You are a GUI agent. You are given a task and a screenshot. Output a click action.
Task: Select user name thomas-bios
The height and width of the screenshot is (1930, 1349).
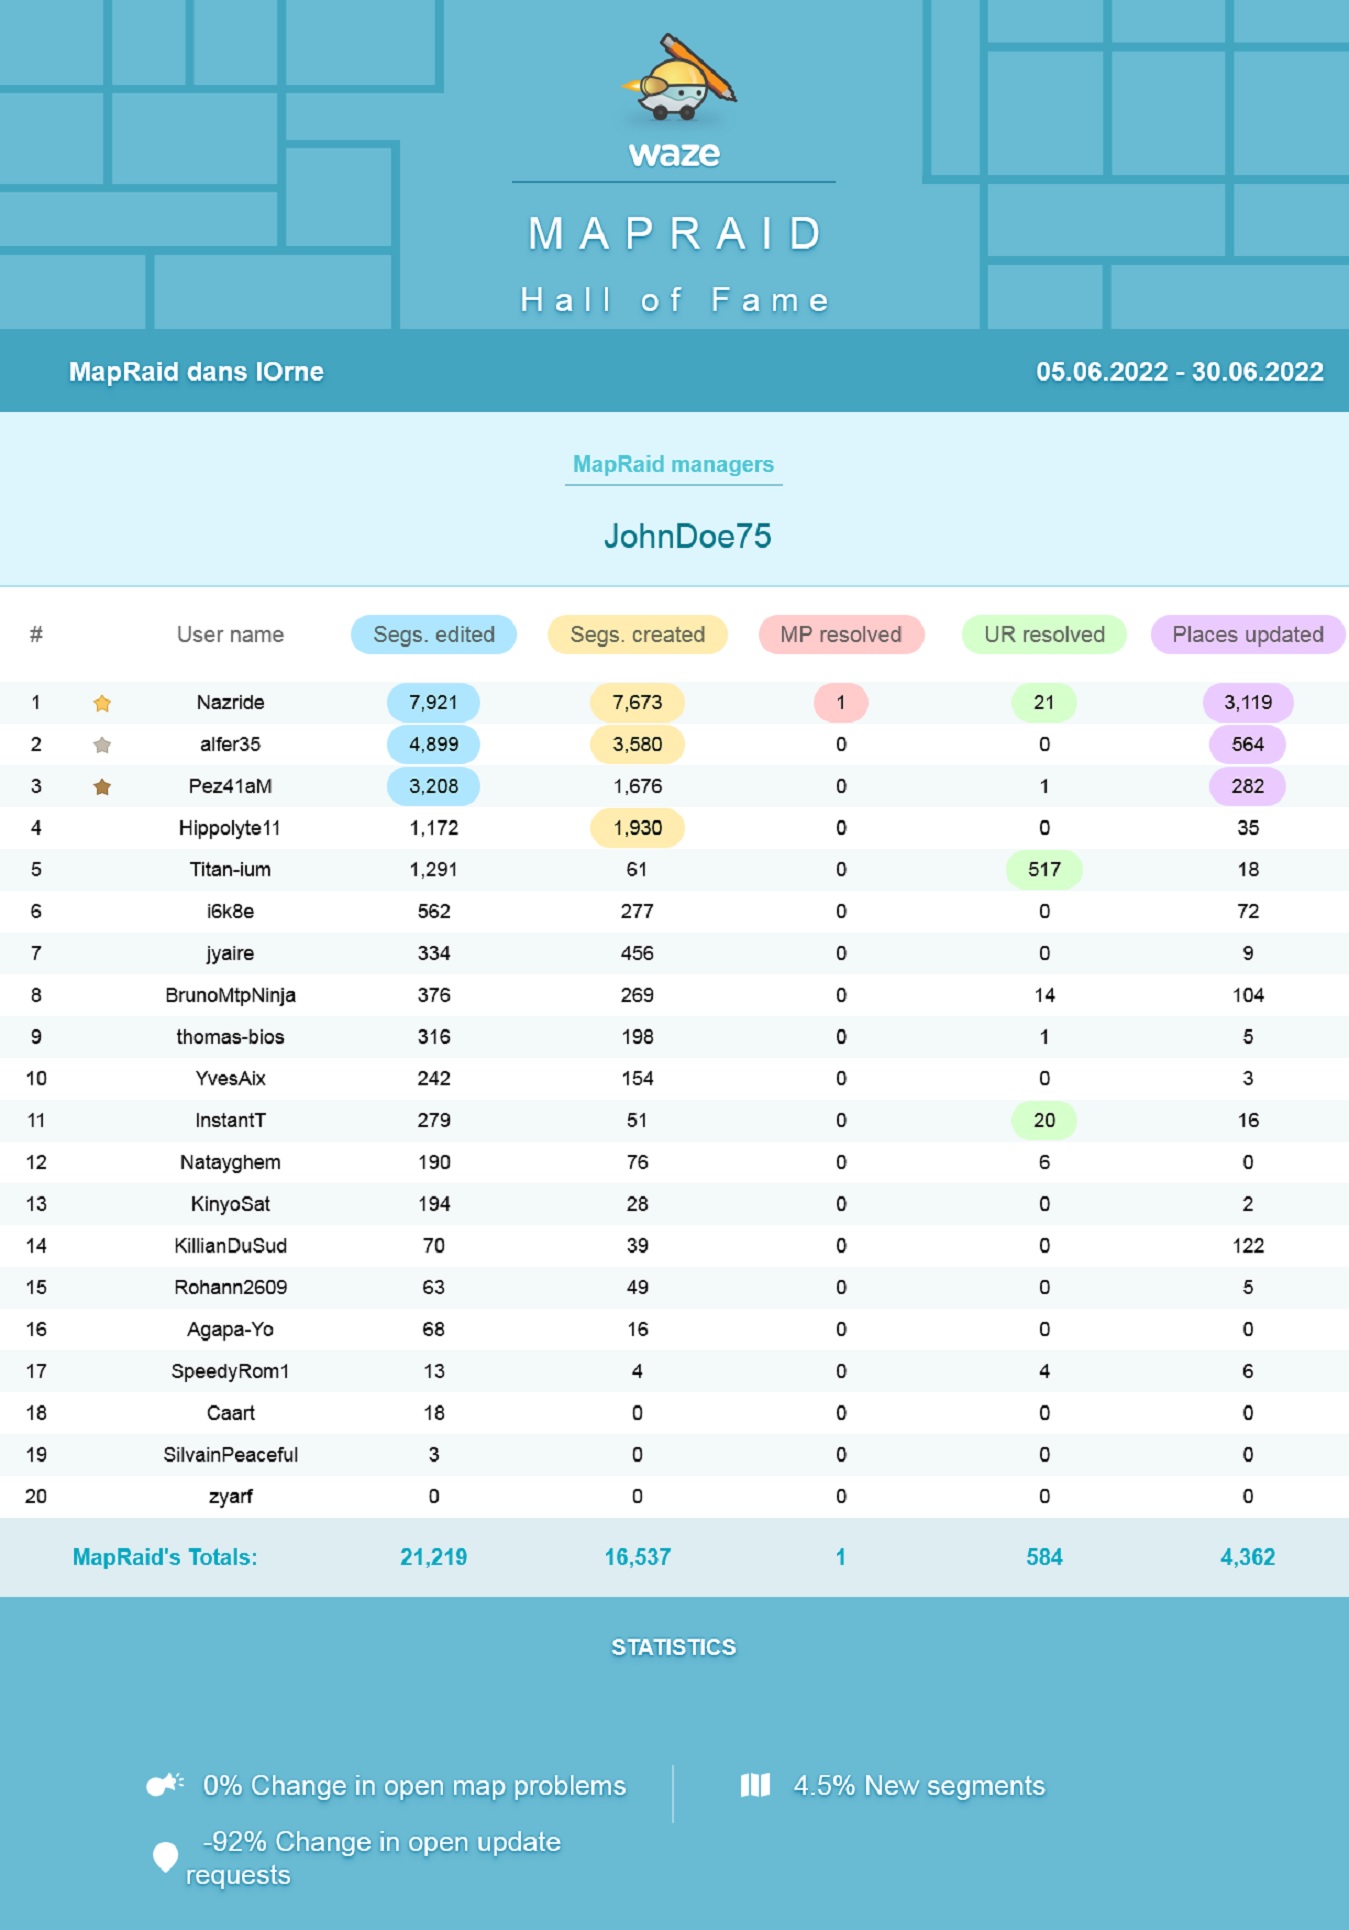230,1037
